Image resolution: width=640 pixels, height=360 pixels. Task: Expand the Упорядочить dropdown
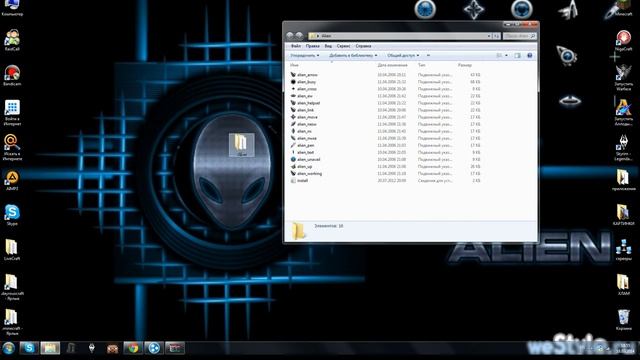tap(304, 56)
